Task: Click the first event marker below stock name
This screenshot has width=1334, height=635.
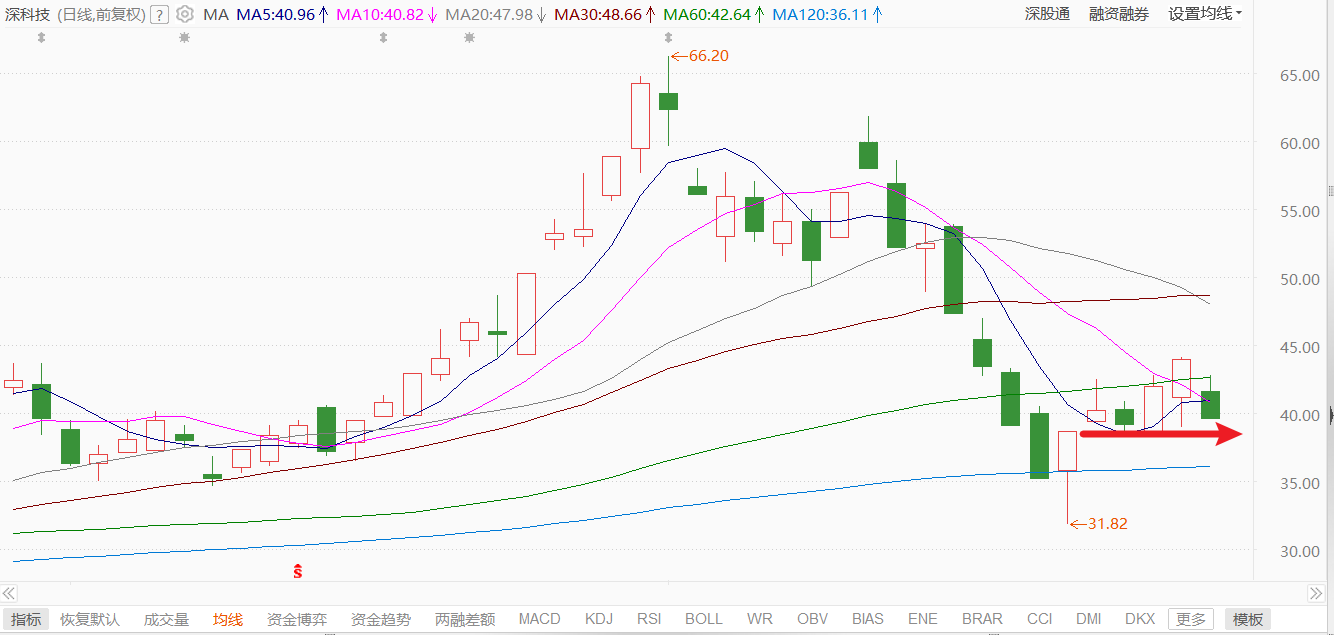Action: coord(41,37)
